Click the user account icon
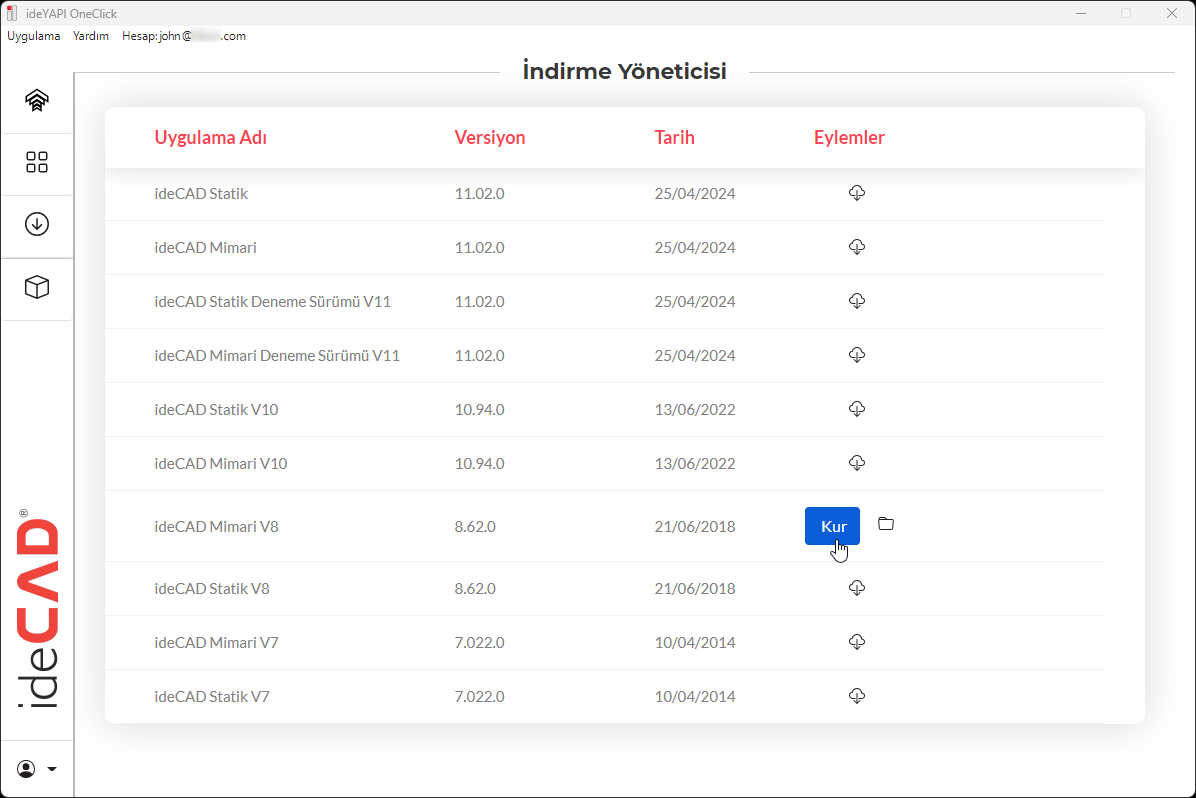This screenshot has width=1196, height=798. pos(26,769)
